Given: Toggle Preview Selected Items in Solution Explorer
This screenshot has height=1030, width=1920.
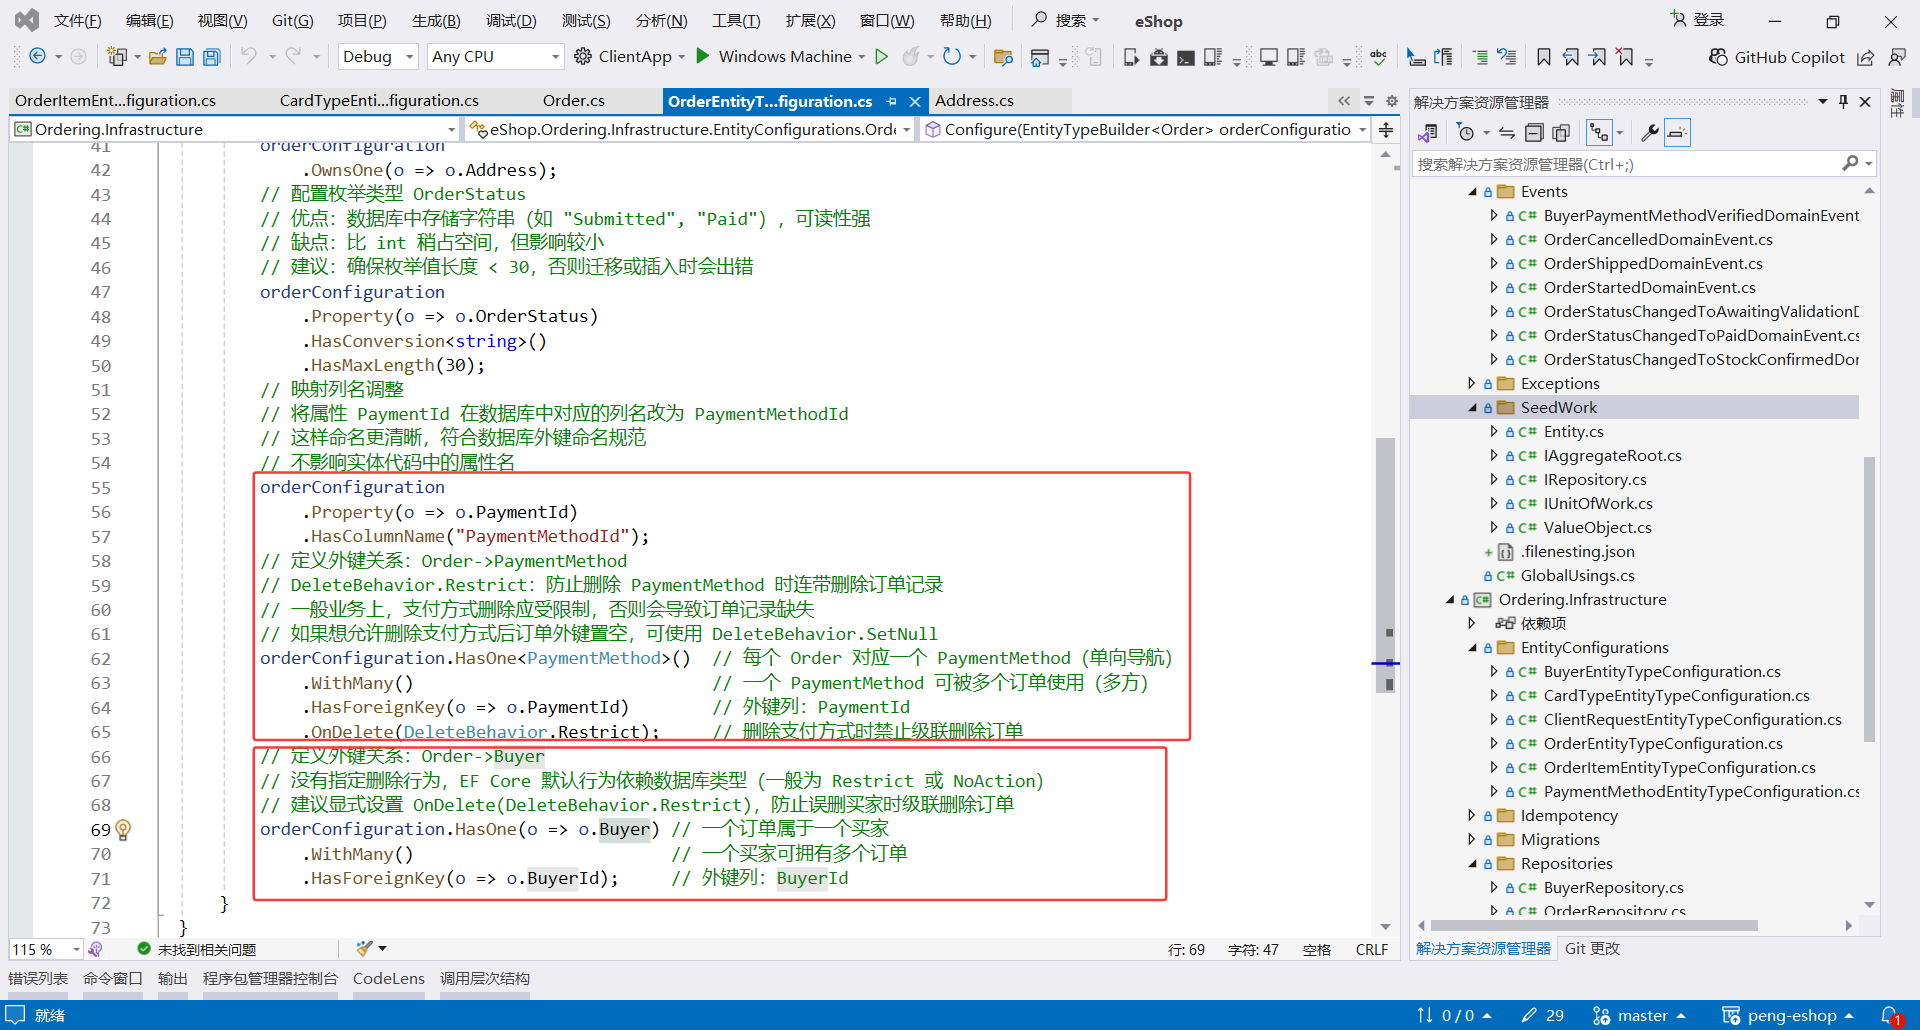Looking at the screenshot, I should [1677, 132].
